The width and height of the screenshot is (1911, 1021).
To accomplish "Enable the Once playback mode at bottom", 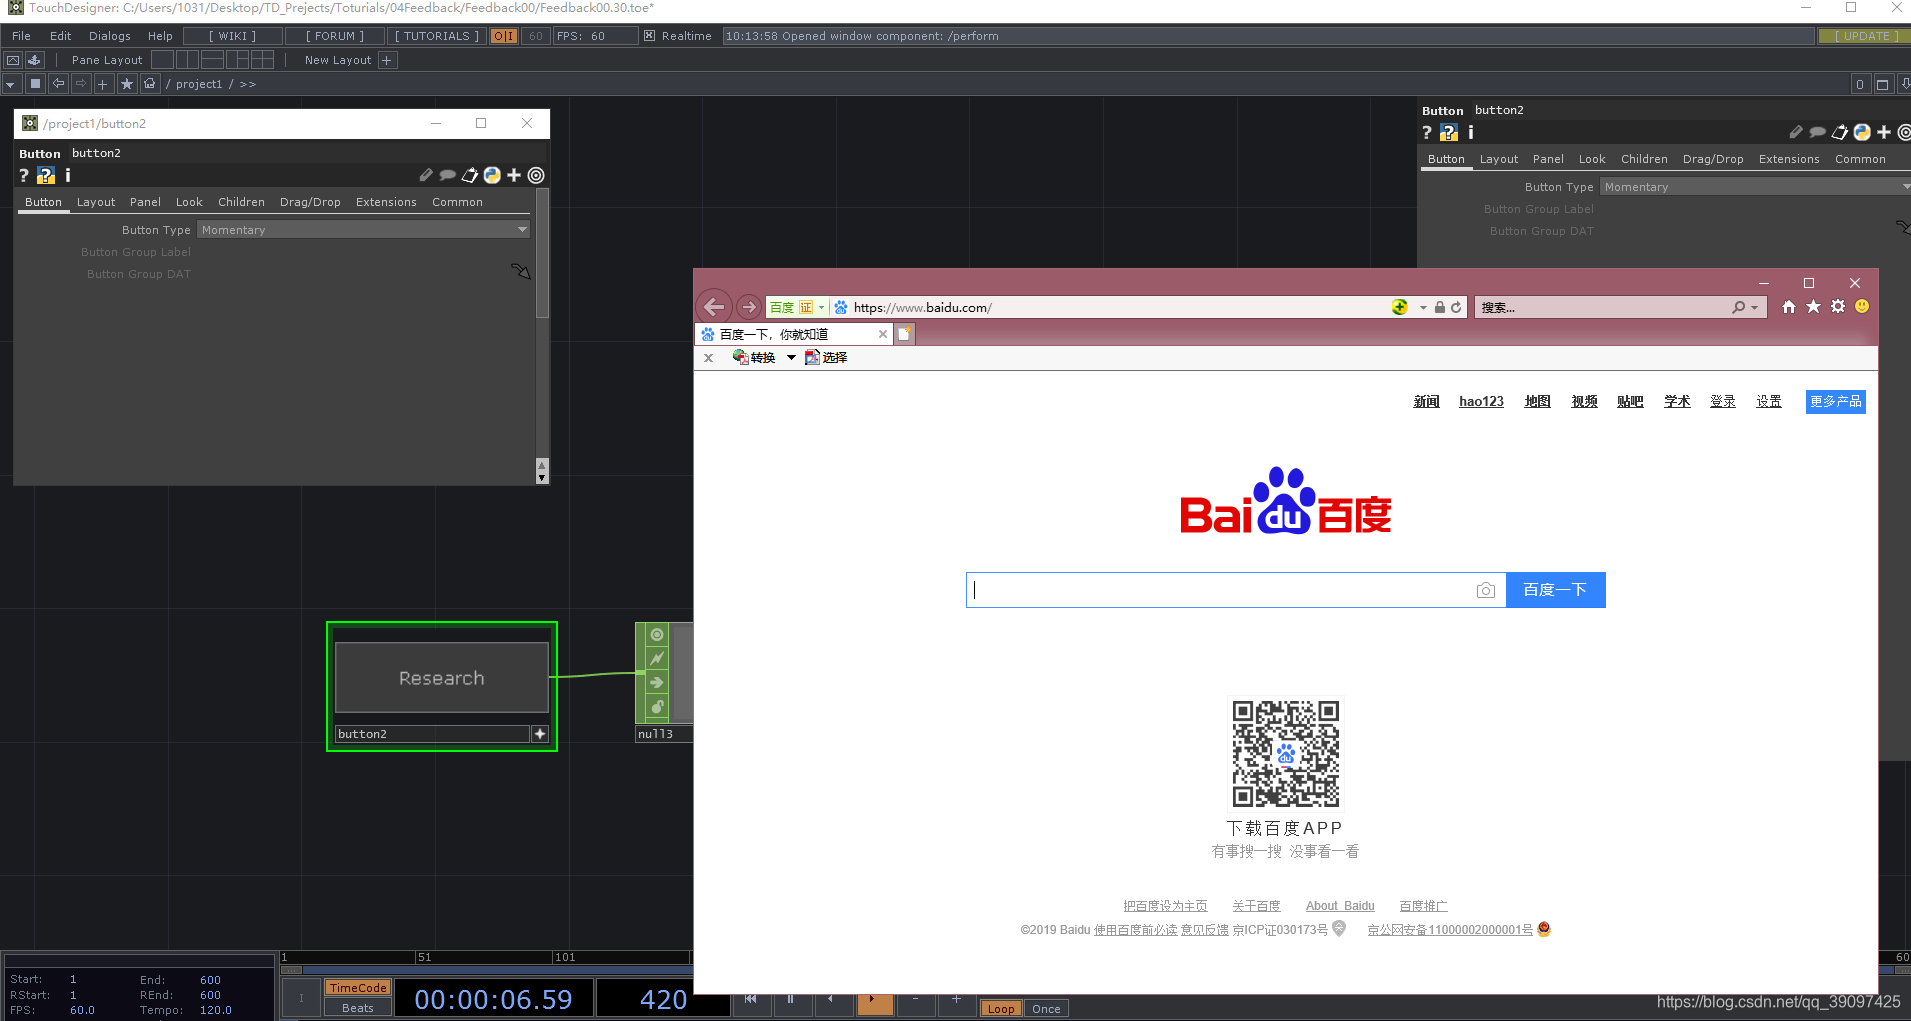I will (x=1045, y=1008).
